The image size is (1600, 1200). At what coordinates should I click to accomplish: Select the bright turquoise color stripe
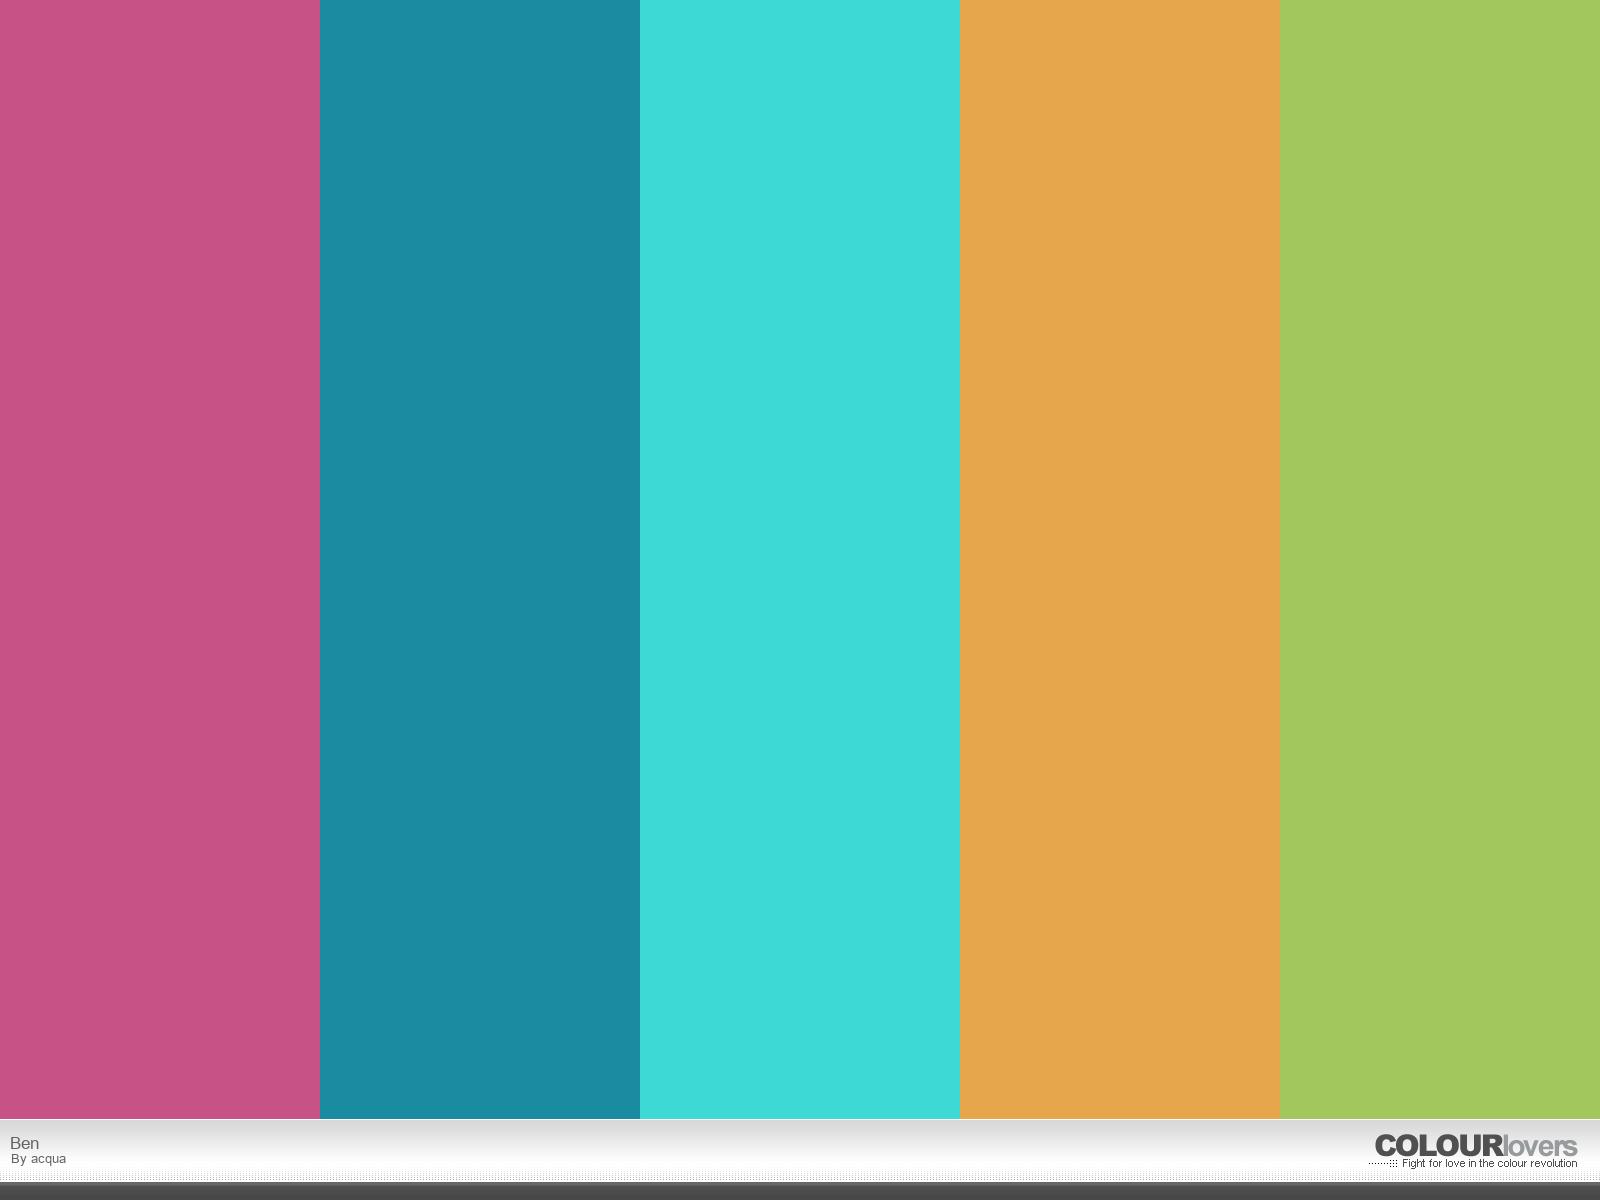click(x=800, y=559)
